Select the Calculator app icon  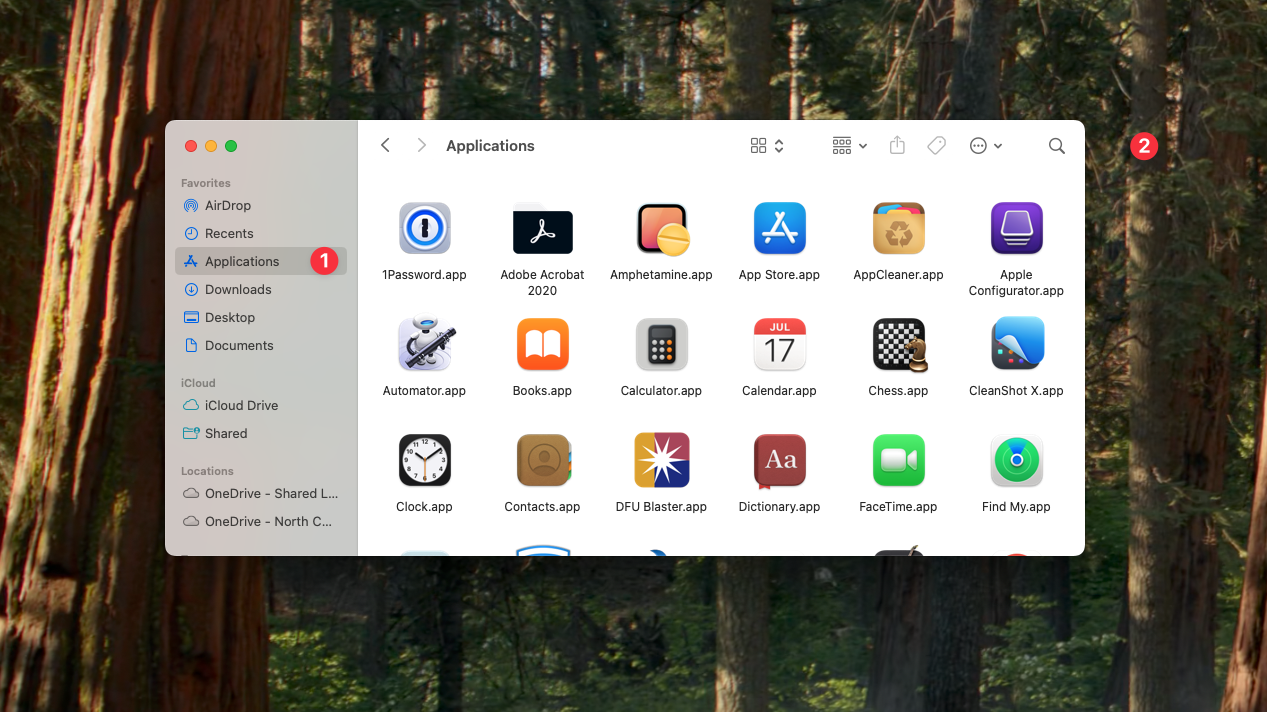tap(662, 345)
